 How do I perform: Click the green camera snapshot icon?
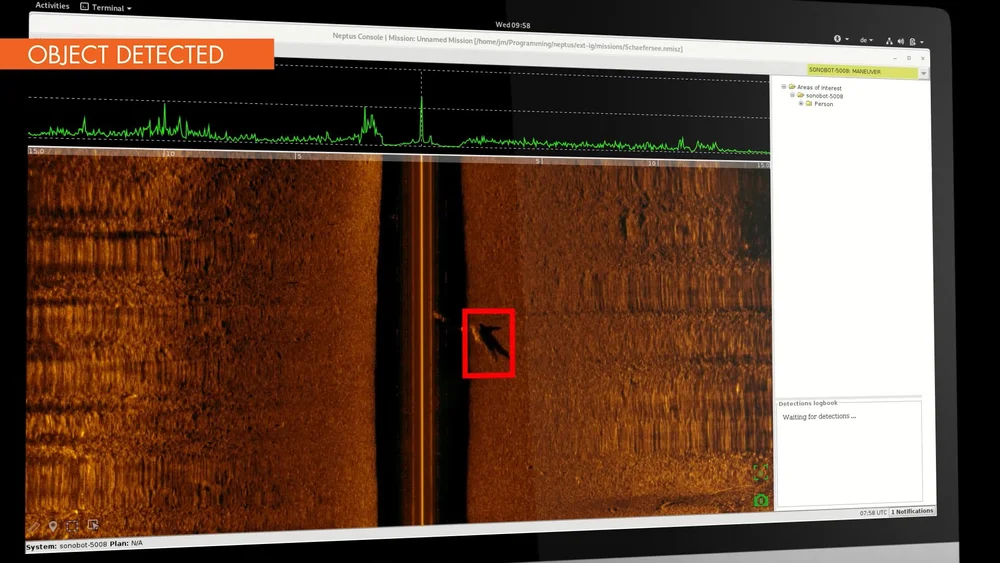click(x=760, y=501)
